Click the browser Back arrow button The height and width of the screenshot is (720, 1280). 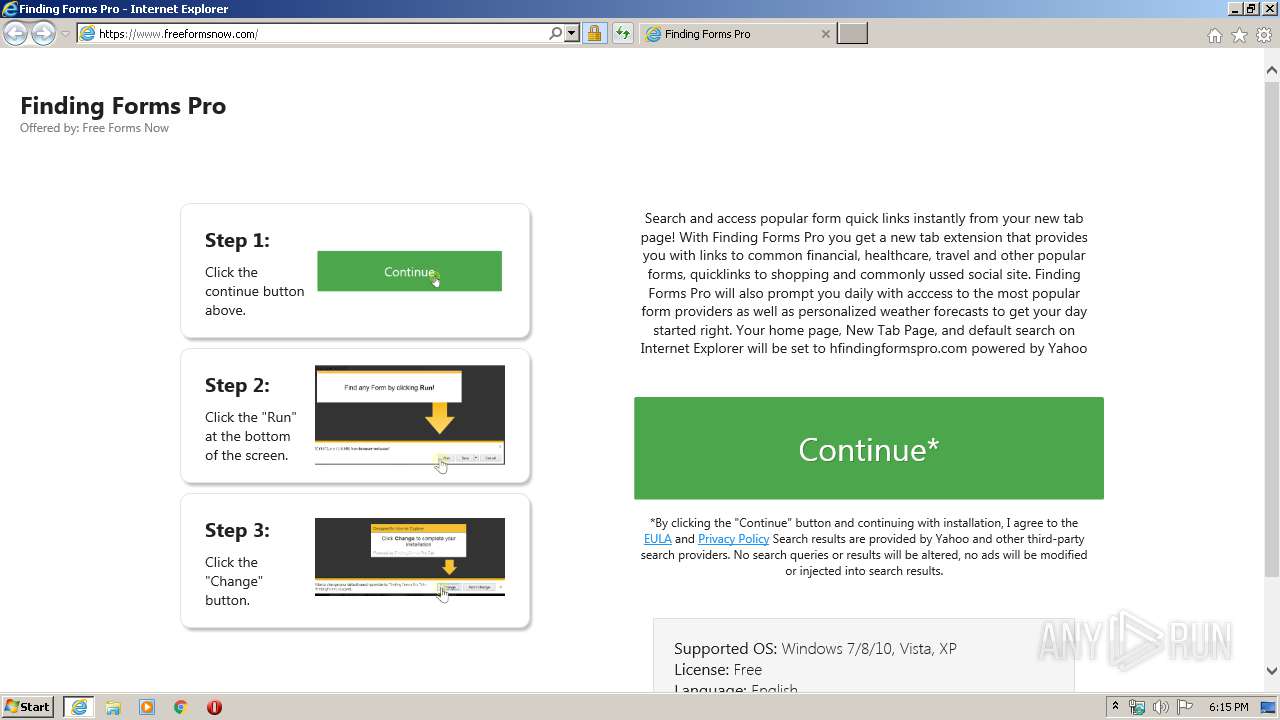pos(15,33)
